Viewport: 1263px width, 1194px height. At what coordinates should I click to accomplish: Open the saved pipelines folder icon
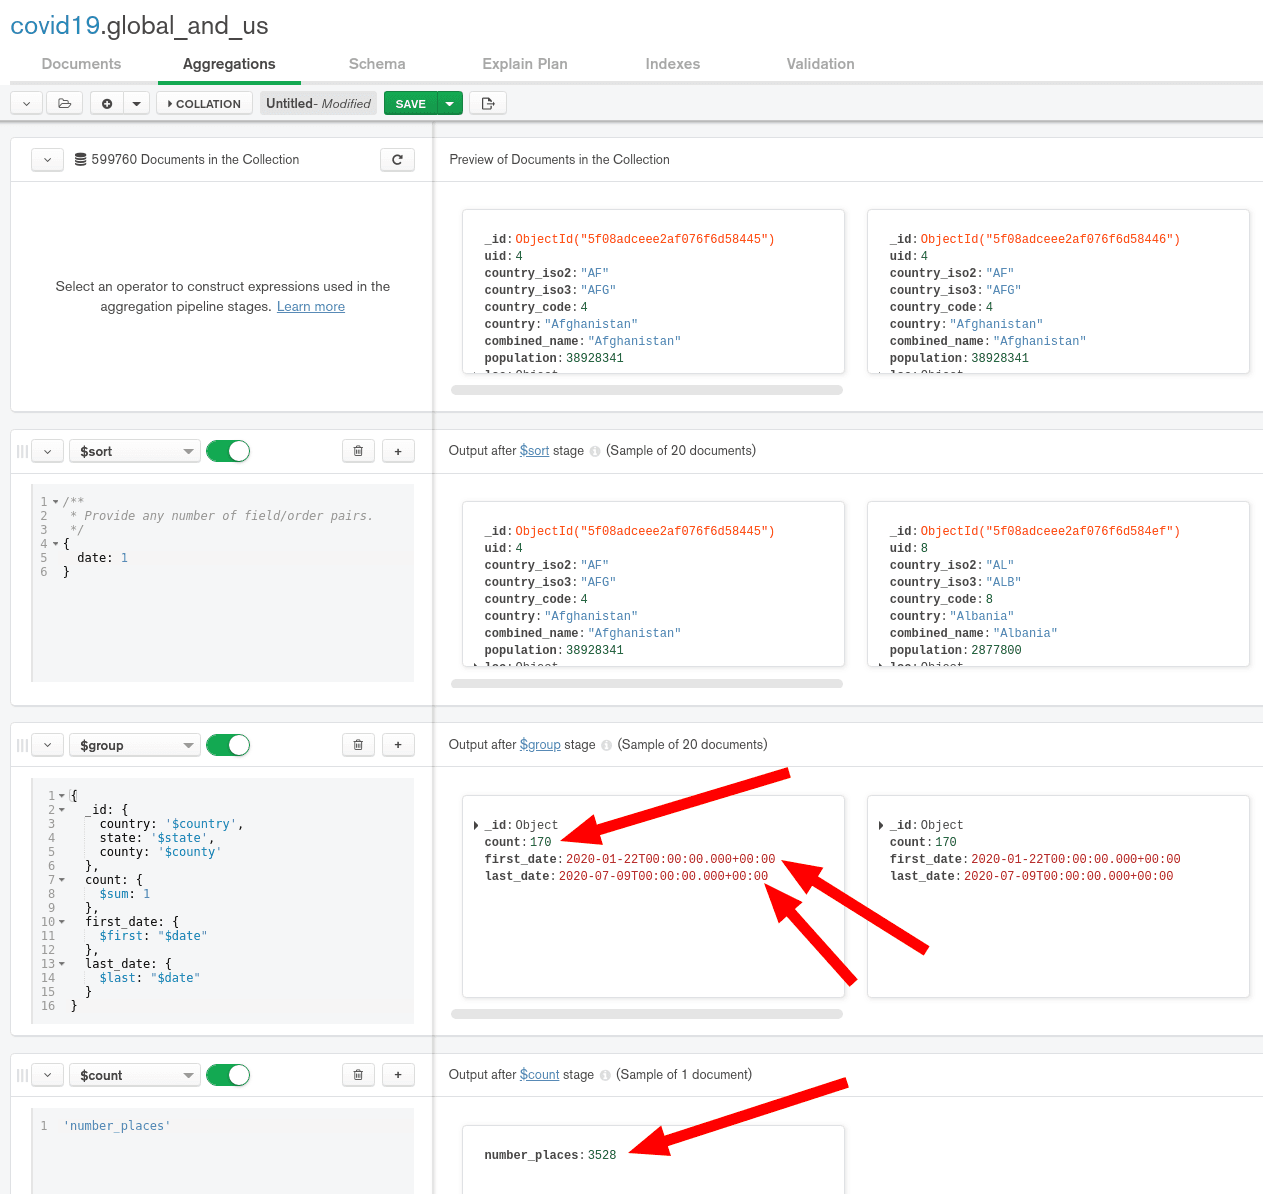pyautogui.click(x=64, y=103)
